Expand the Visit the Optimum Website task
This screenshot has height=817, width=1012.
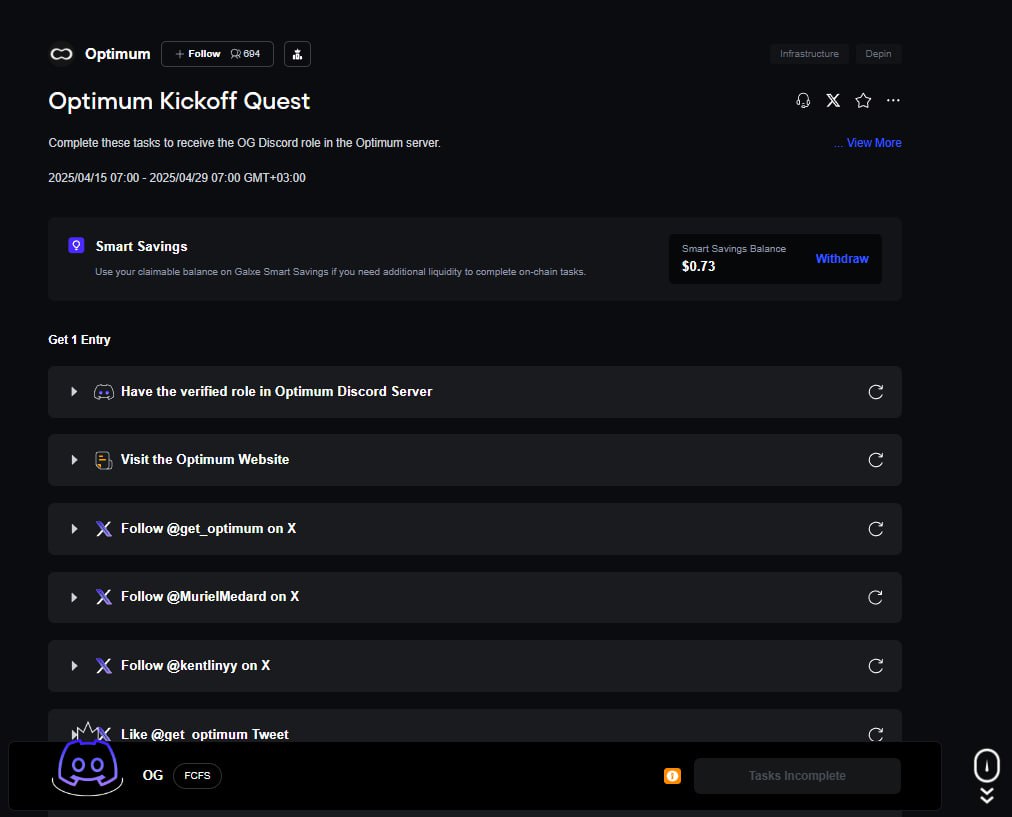(74, 460)
